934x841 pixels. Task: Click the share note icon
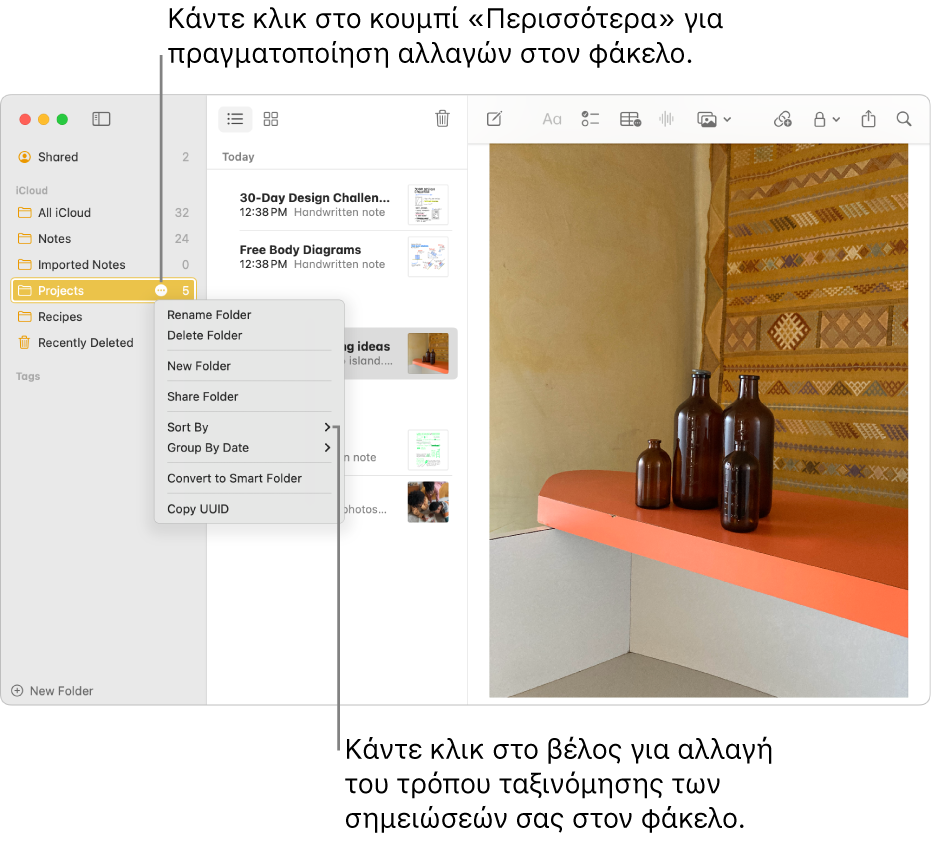pos(868,119)
